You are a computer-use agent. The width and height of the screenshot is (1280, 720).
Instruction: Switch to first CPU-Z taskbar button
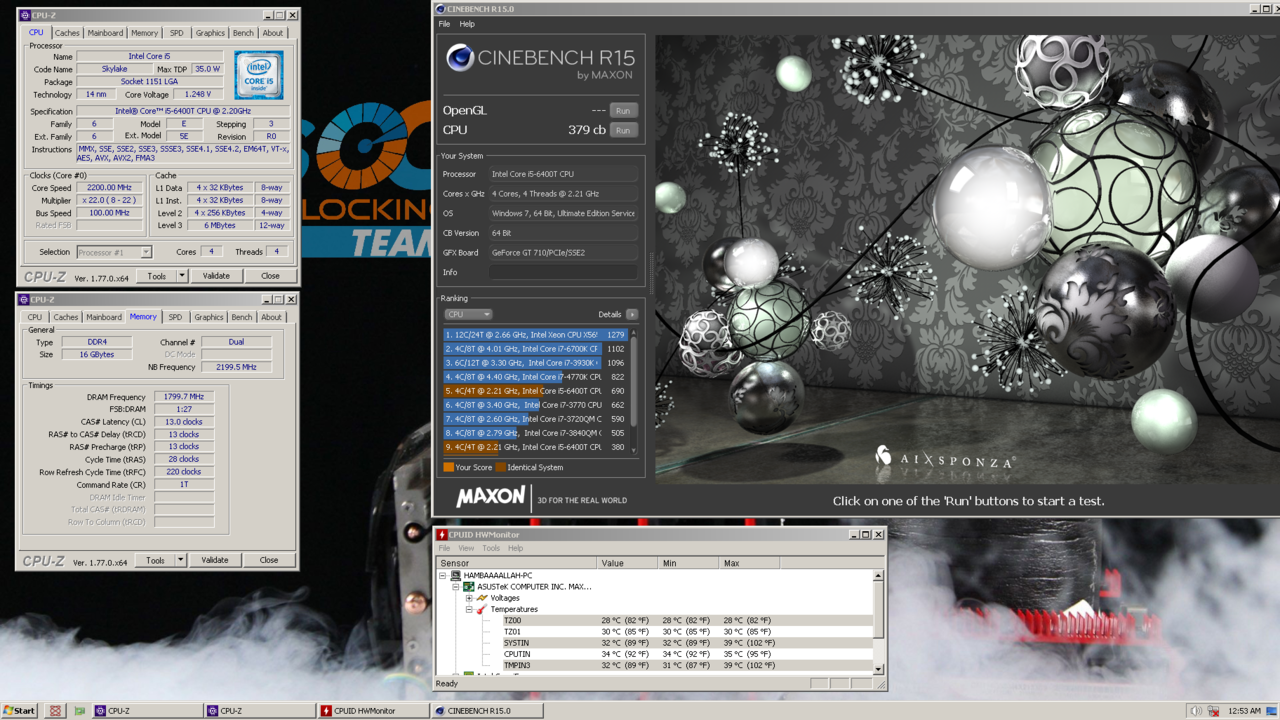click(147, 711)
